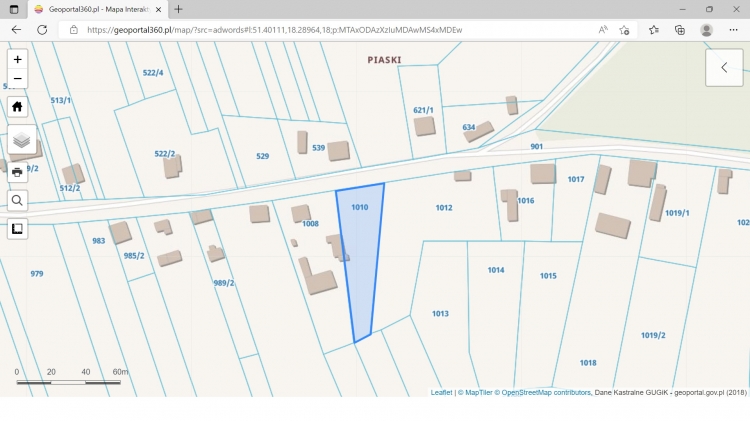Click parcel 1012 on the map

coord(444,208)
